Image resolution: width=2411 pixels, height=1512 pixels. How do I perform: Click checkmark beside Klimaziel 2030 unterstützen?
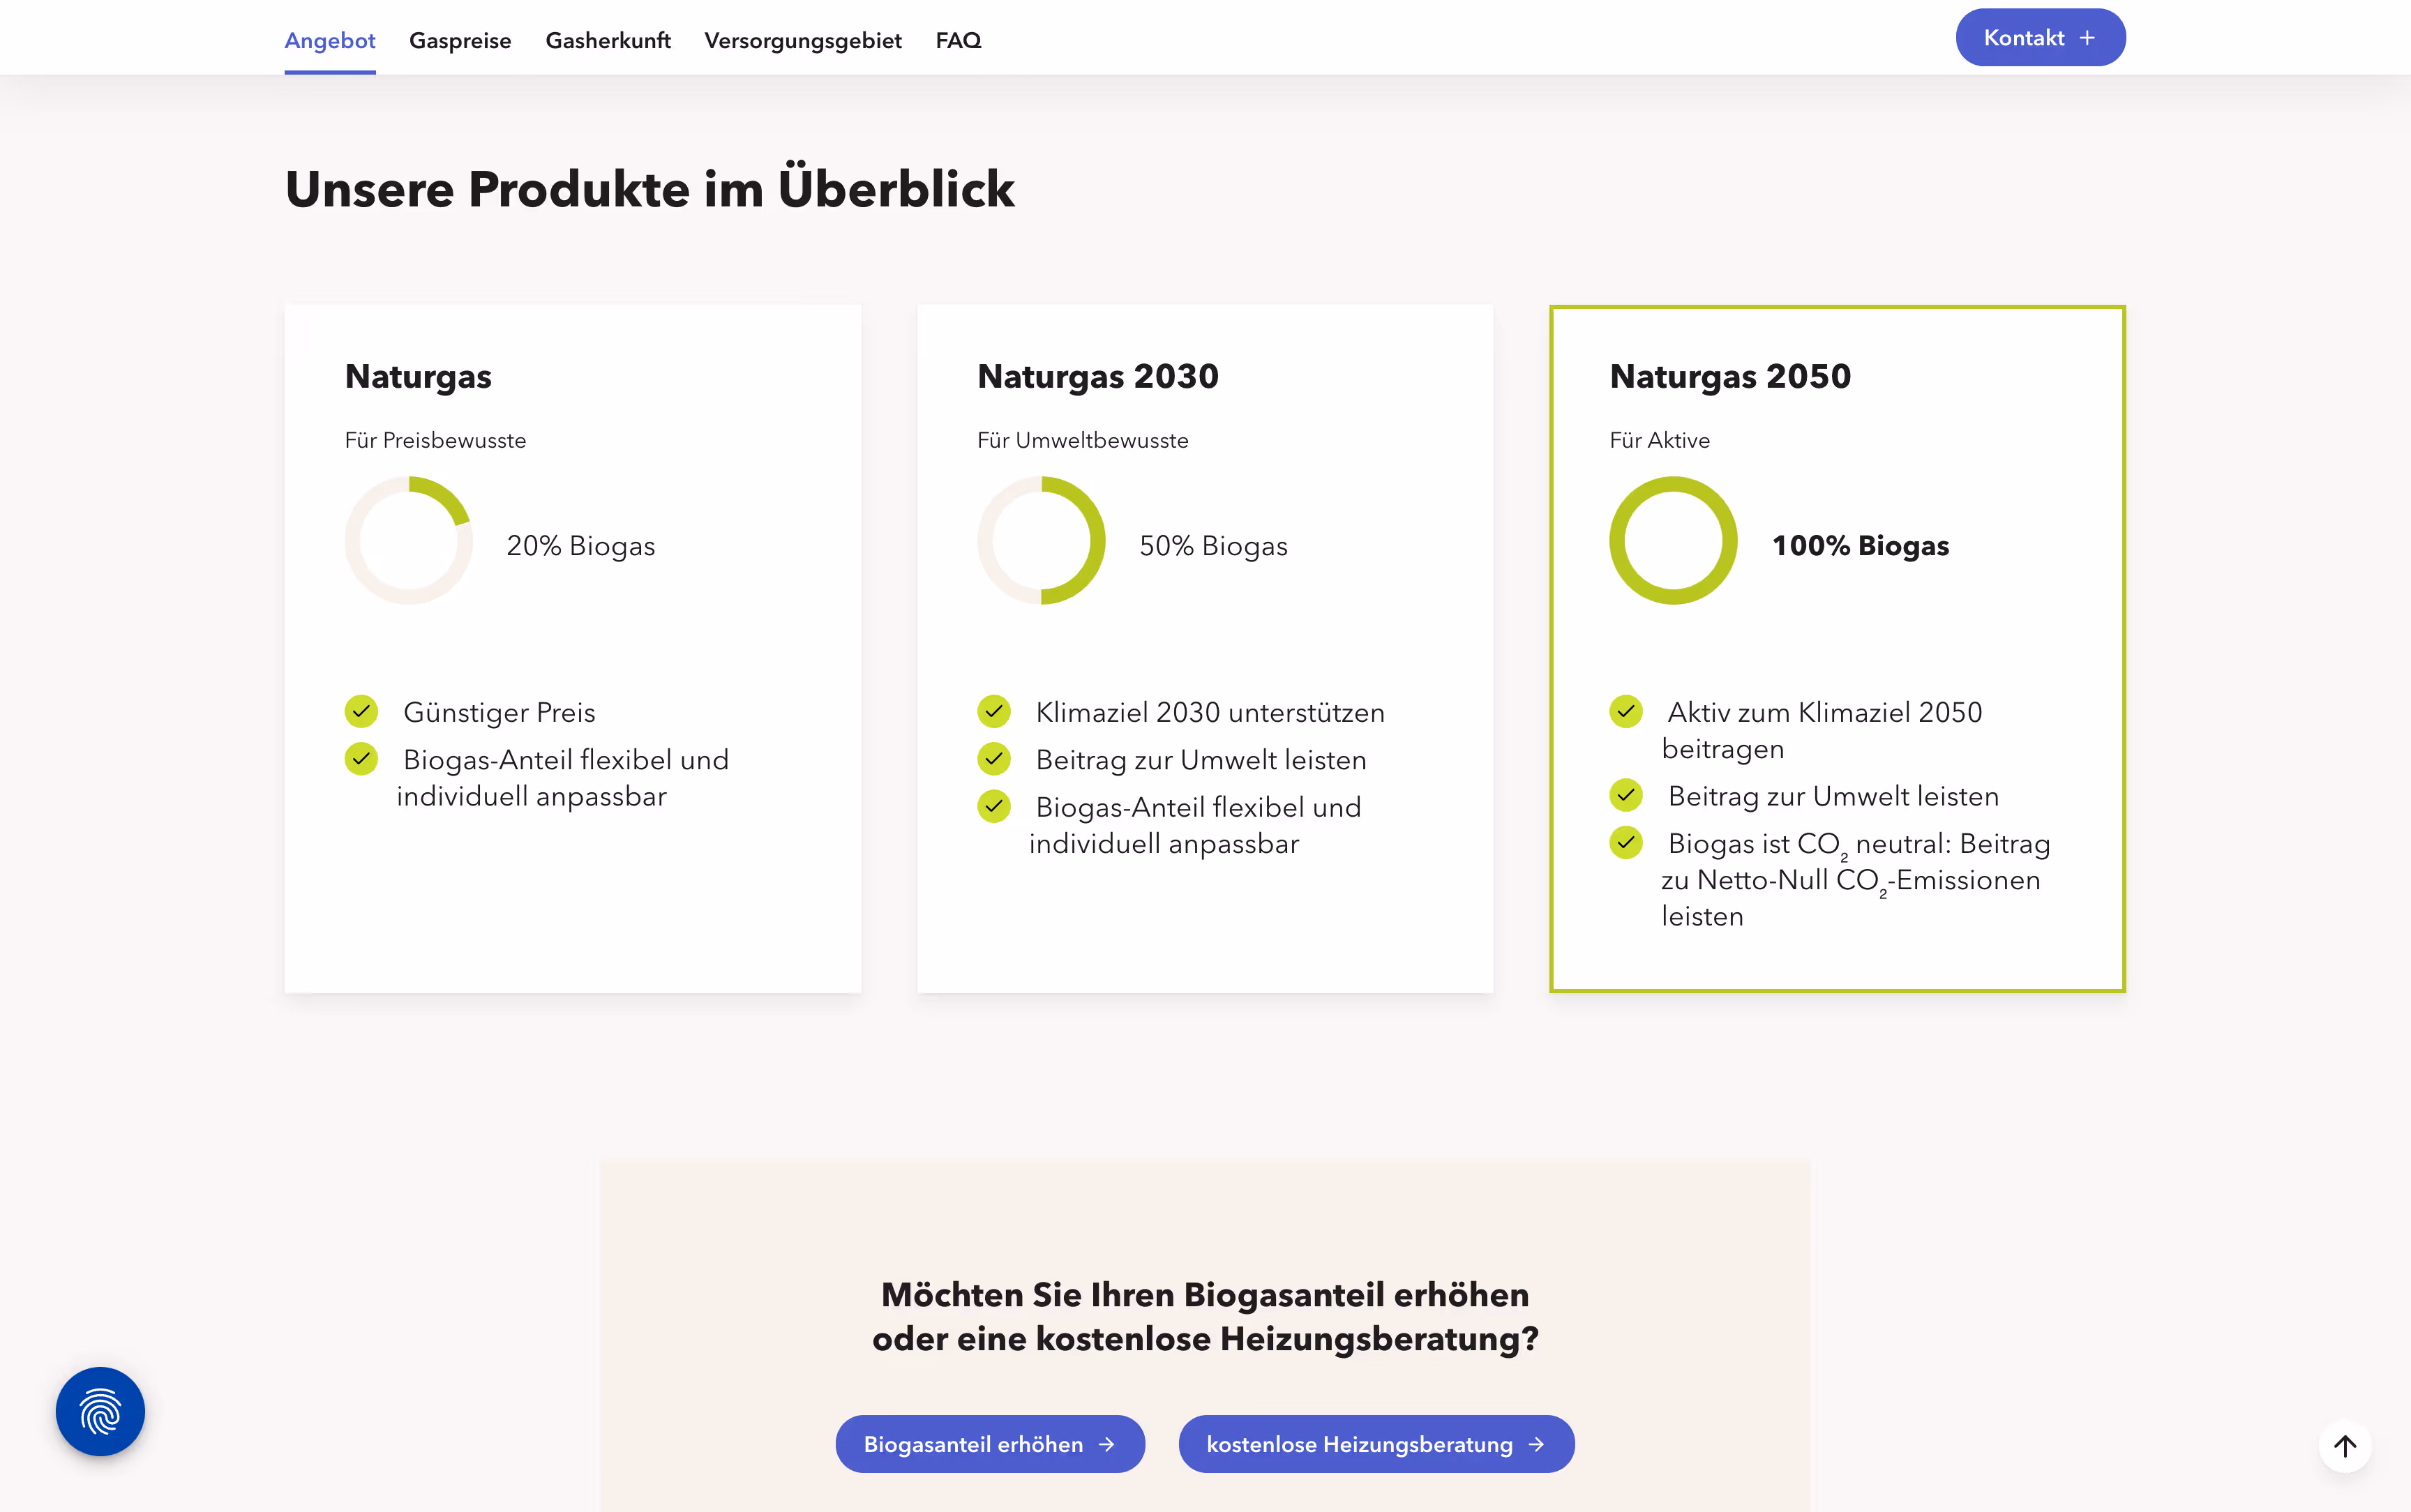tap(994, 711)
